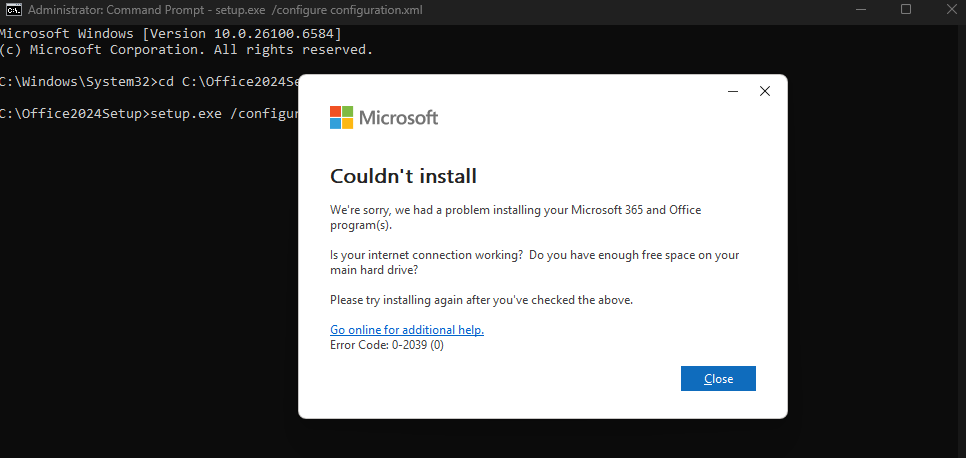Click the internet connection question text
This screenshot has height=458, width=966.
(x=425, y=255)
